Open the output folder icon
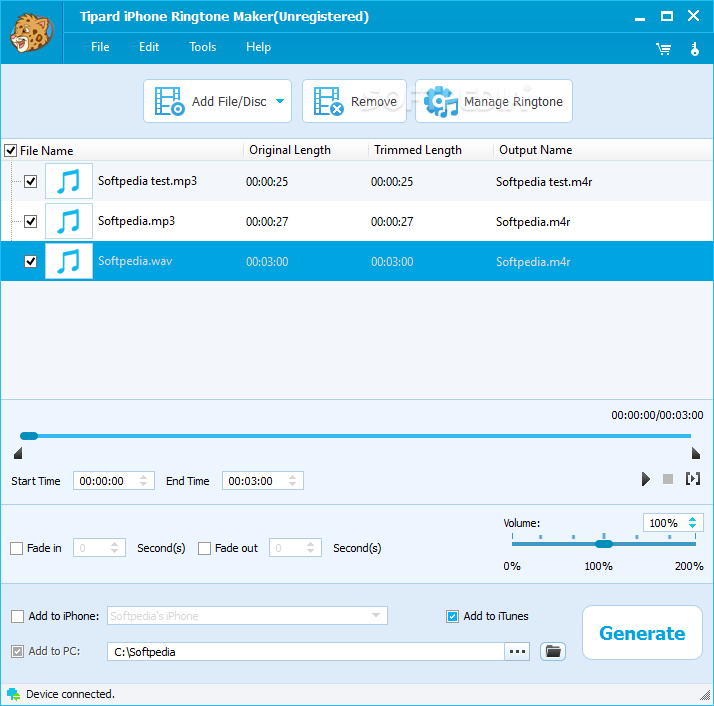Image resolution: width=714 pixels, height=706 pixels. click(x=553, y=651)
